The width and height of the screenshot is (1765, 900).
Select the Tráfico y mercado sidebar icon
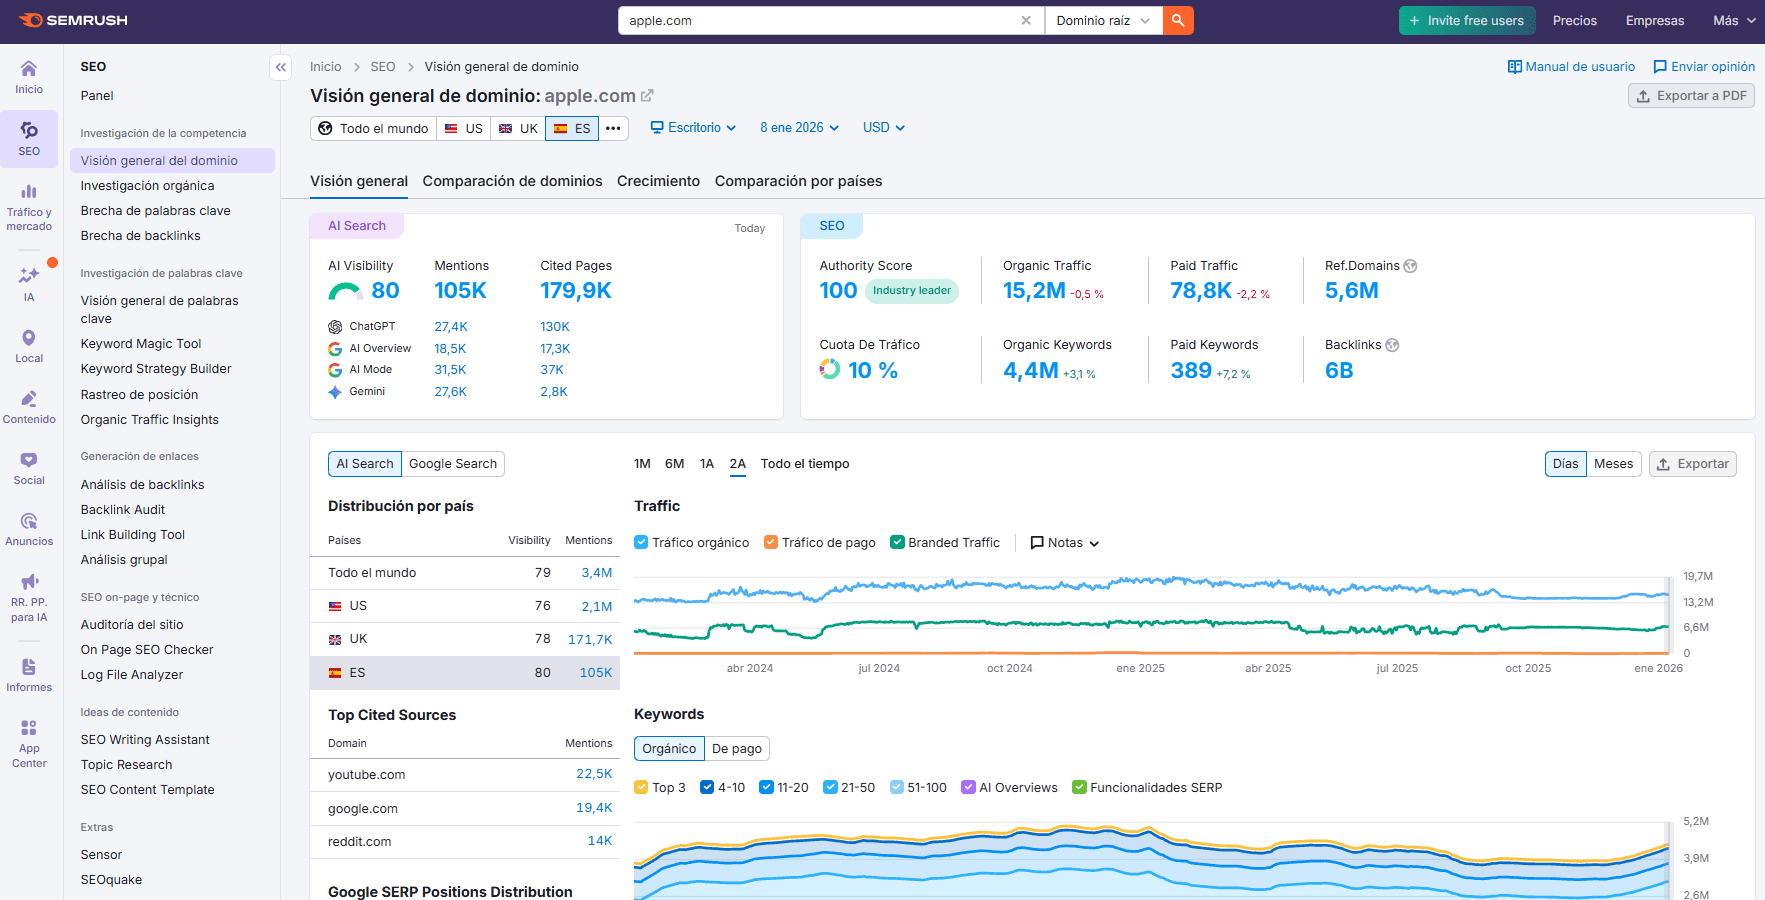coord(29,205)
